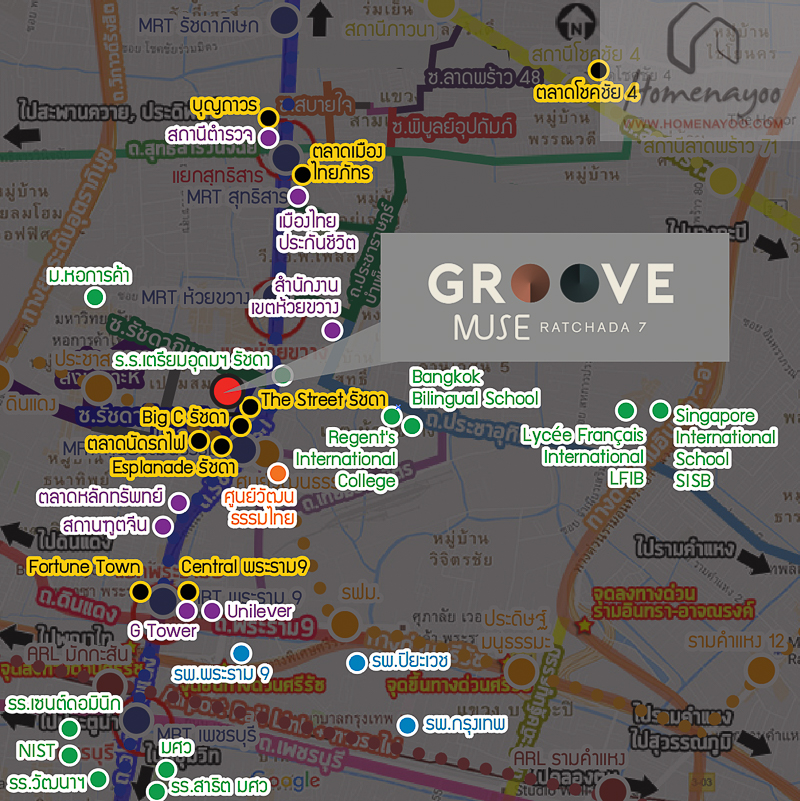This screenshot has height=801, width=800.
Task: Select the green marker below มศว label
Action: pos(166,769)
